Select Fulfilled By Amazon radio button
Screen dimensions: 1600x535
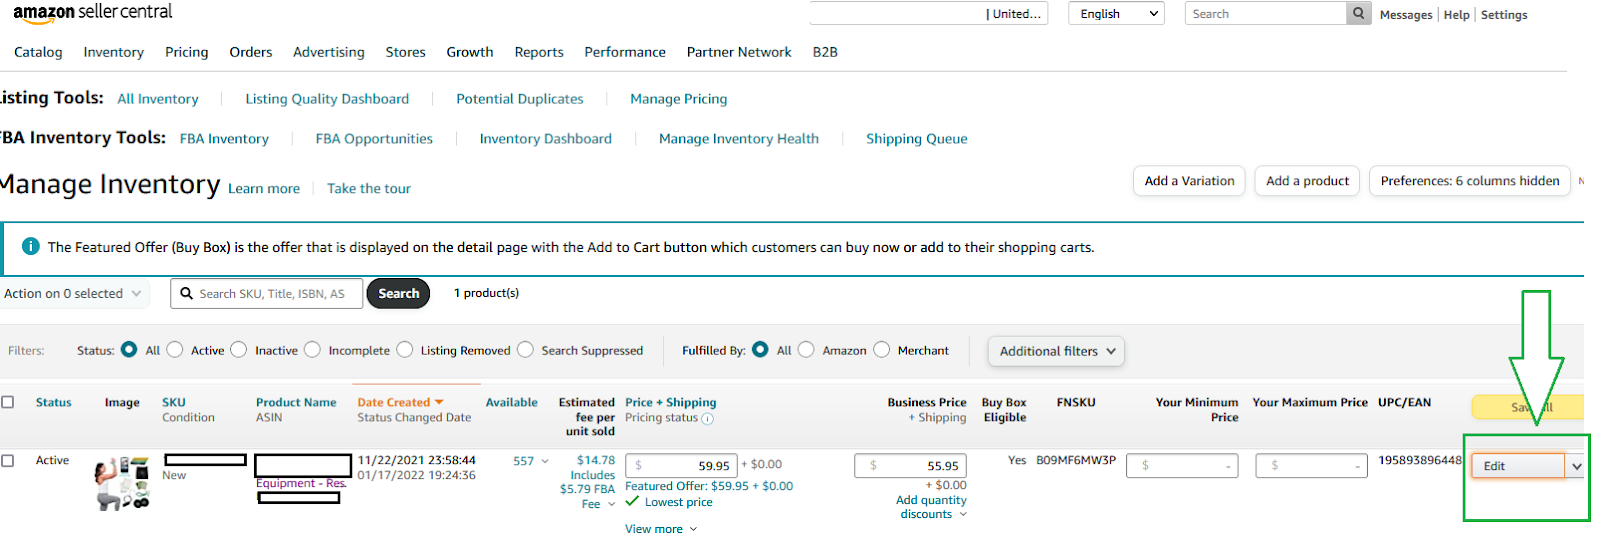[806, 350]
